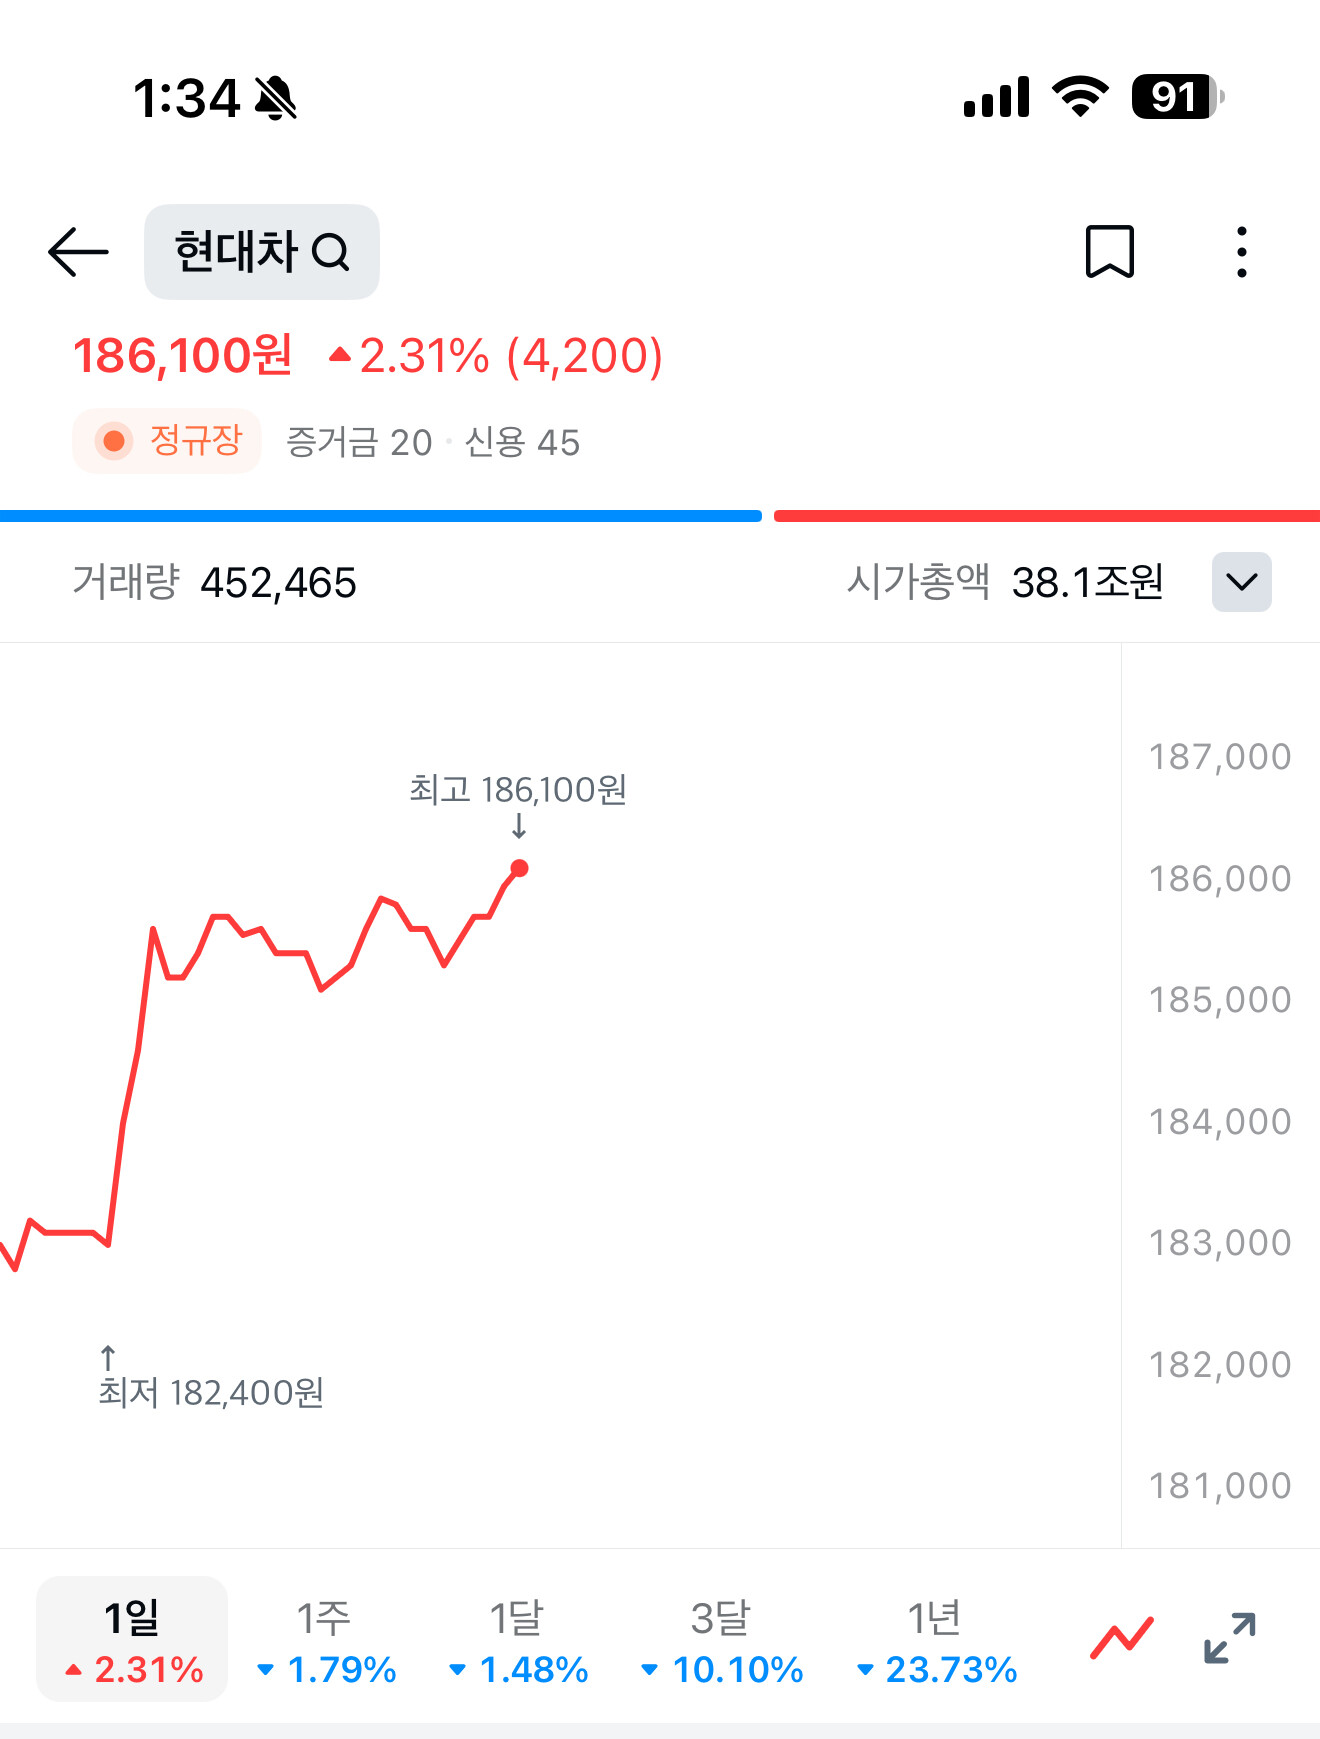Viewport: 1320px width, 1739px height.
Task: Tap the back arrow icon
Action: [78, 252]
